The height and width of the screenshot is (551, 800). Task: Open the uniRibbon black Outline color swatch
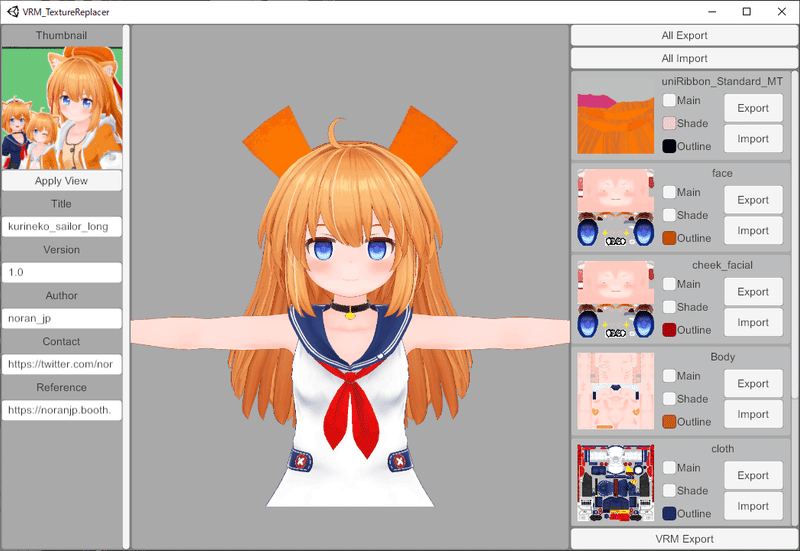click(x=669, y=146)
